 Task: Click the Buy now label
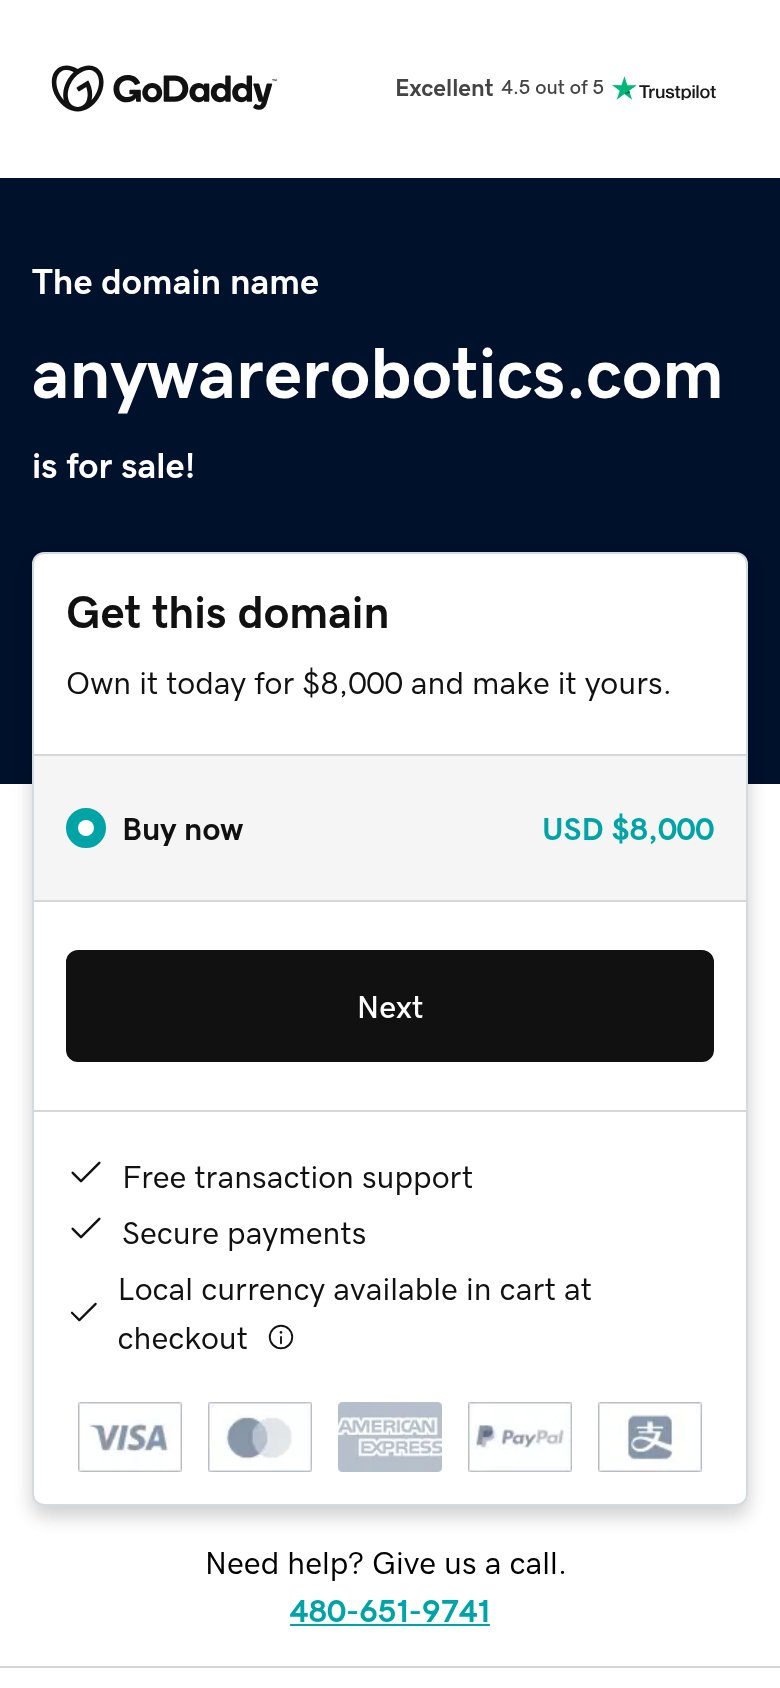[x=183, y=830]
